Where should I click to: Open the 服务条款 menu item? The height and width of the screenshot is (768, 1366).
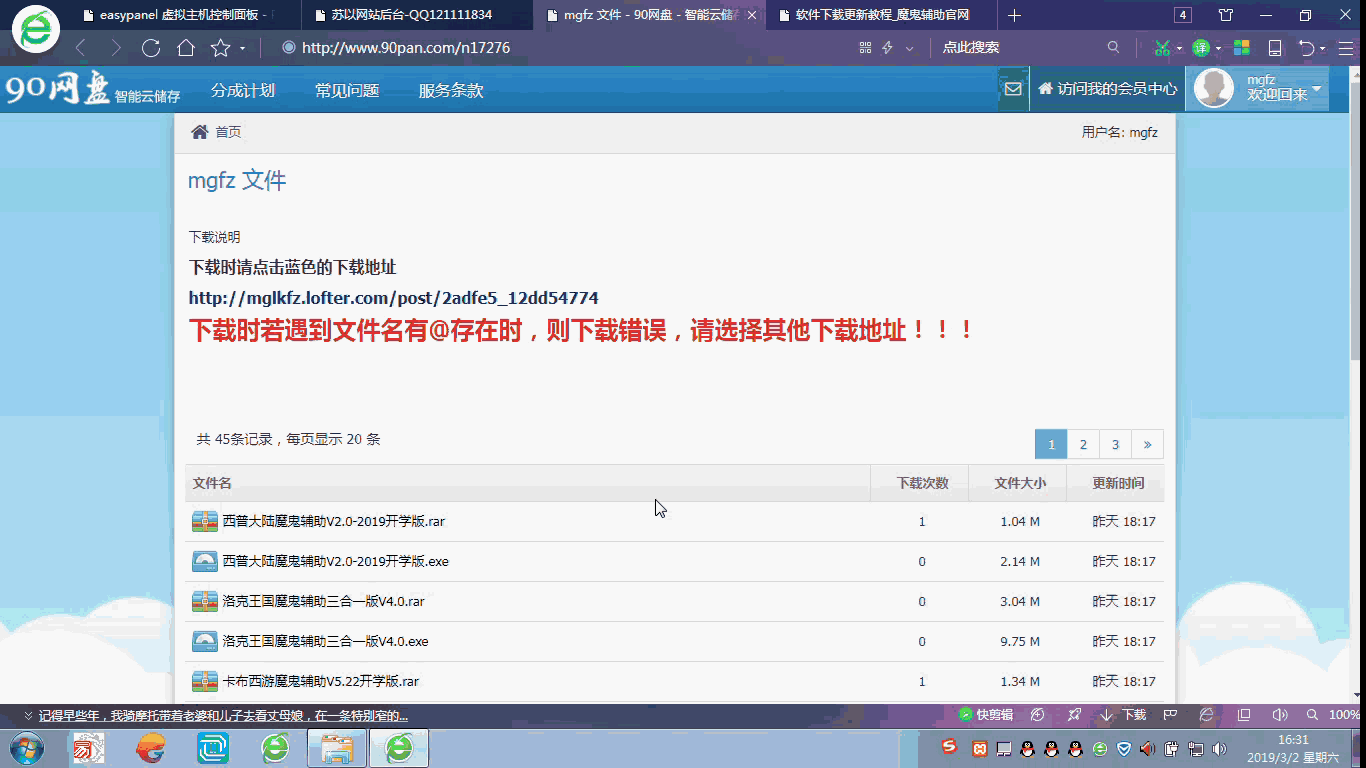tap(451, 90)
